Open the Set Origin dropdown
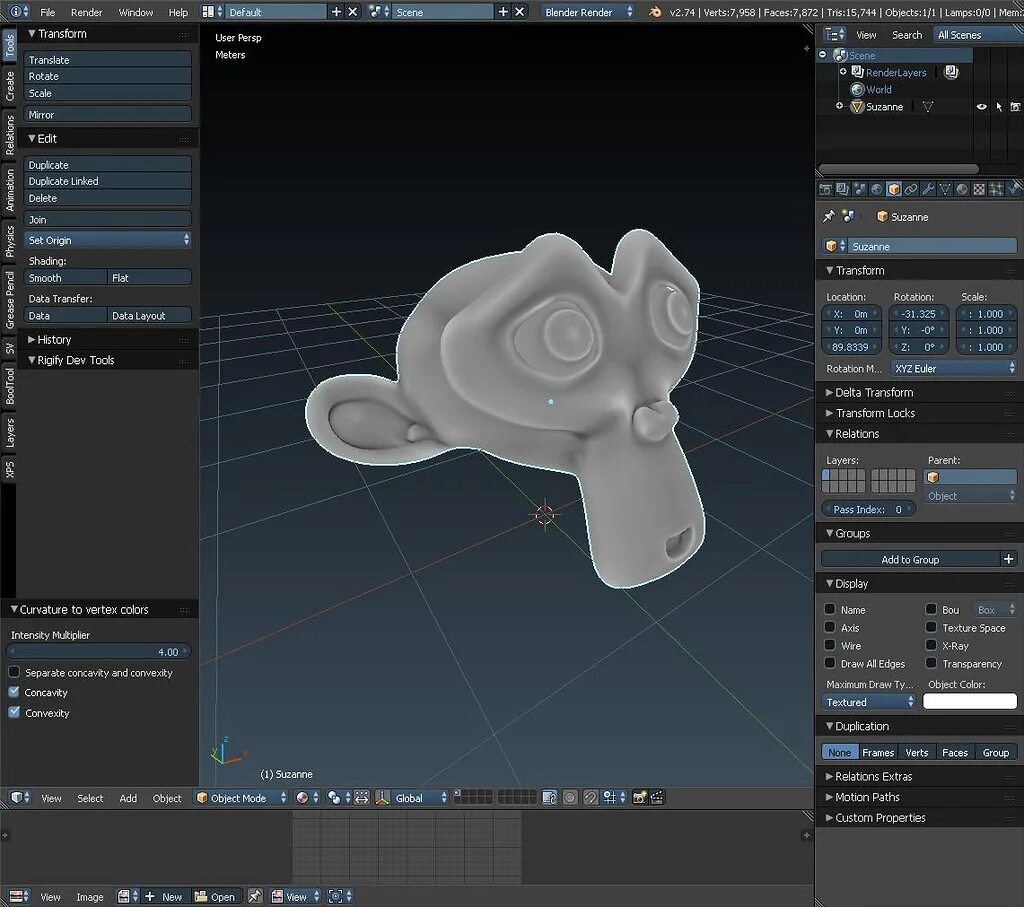Image resolution: width=1024 pixels, height=907 pixels. pos(108,240)
